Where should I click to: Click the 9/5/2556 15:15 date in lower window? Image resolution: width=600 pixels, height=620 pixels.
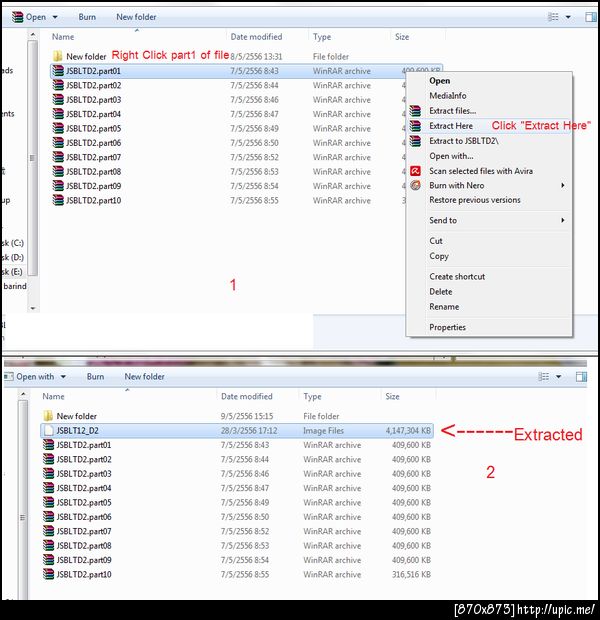(247, 416)
